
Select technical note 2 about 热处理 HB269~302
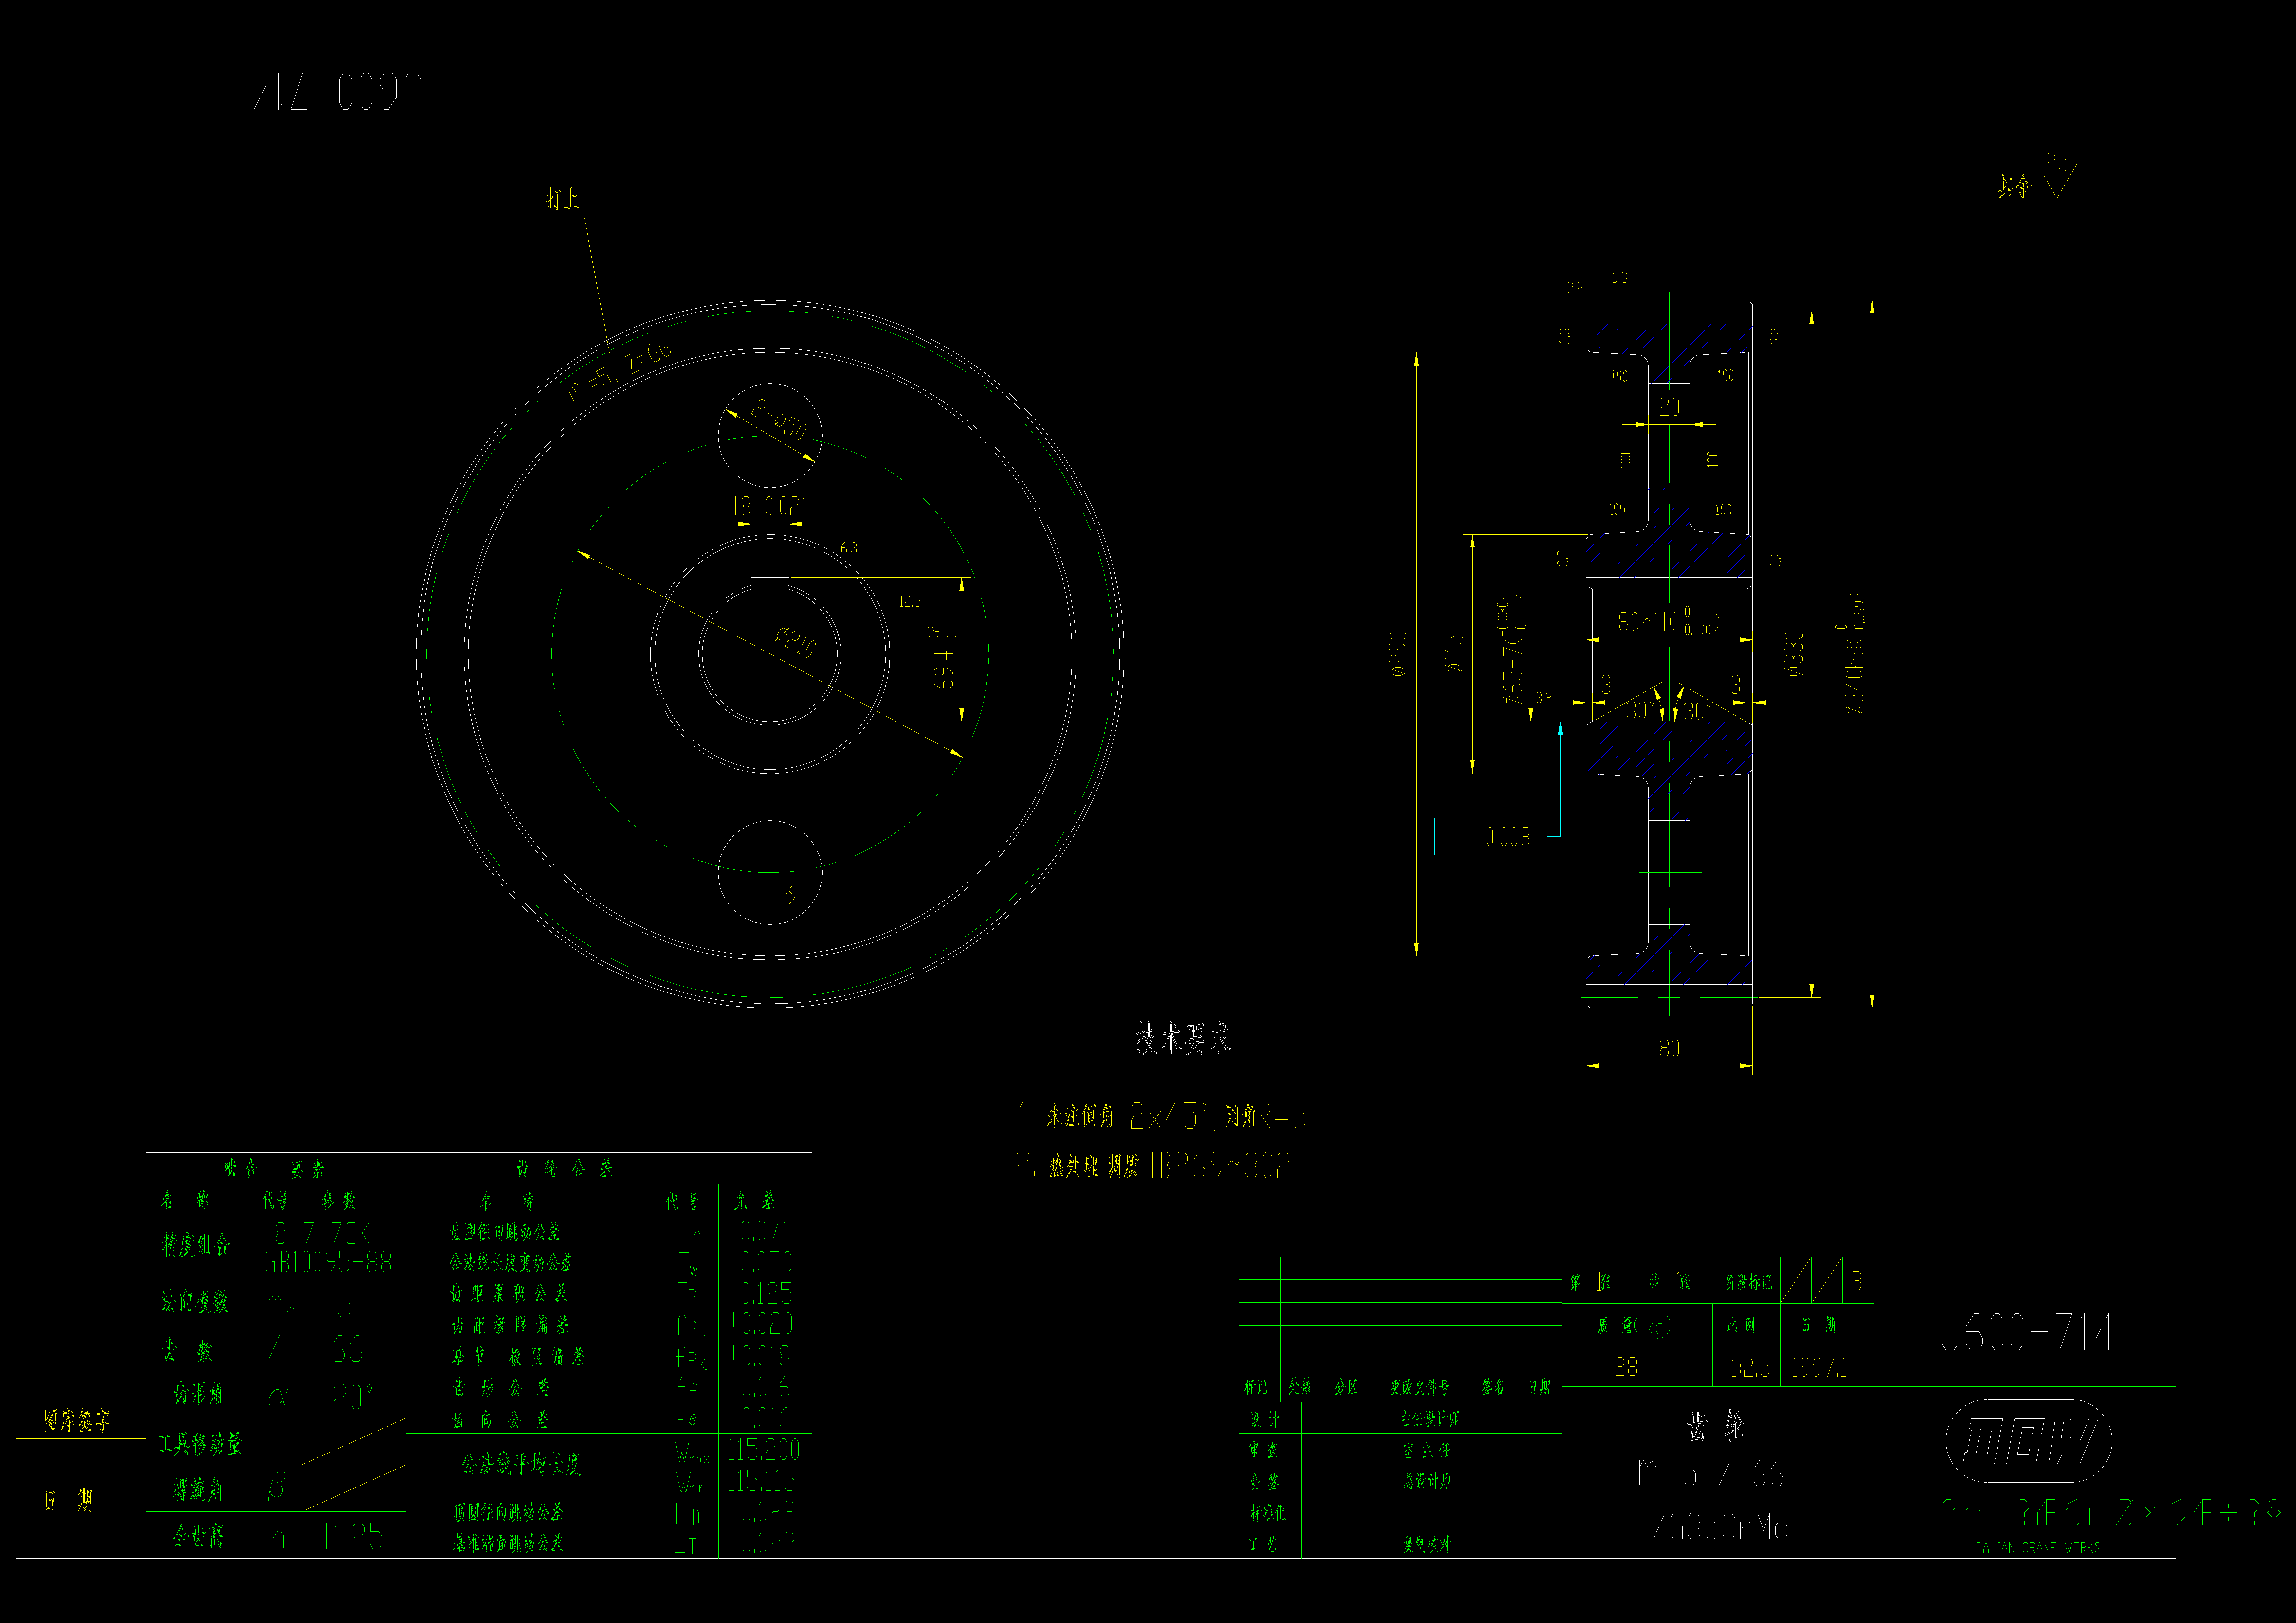1156,1165
